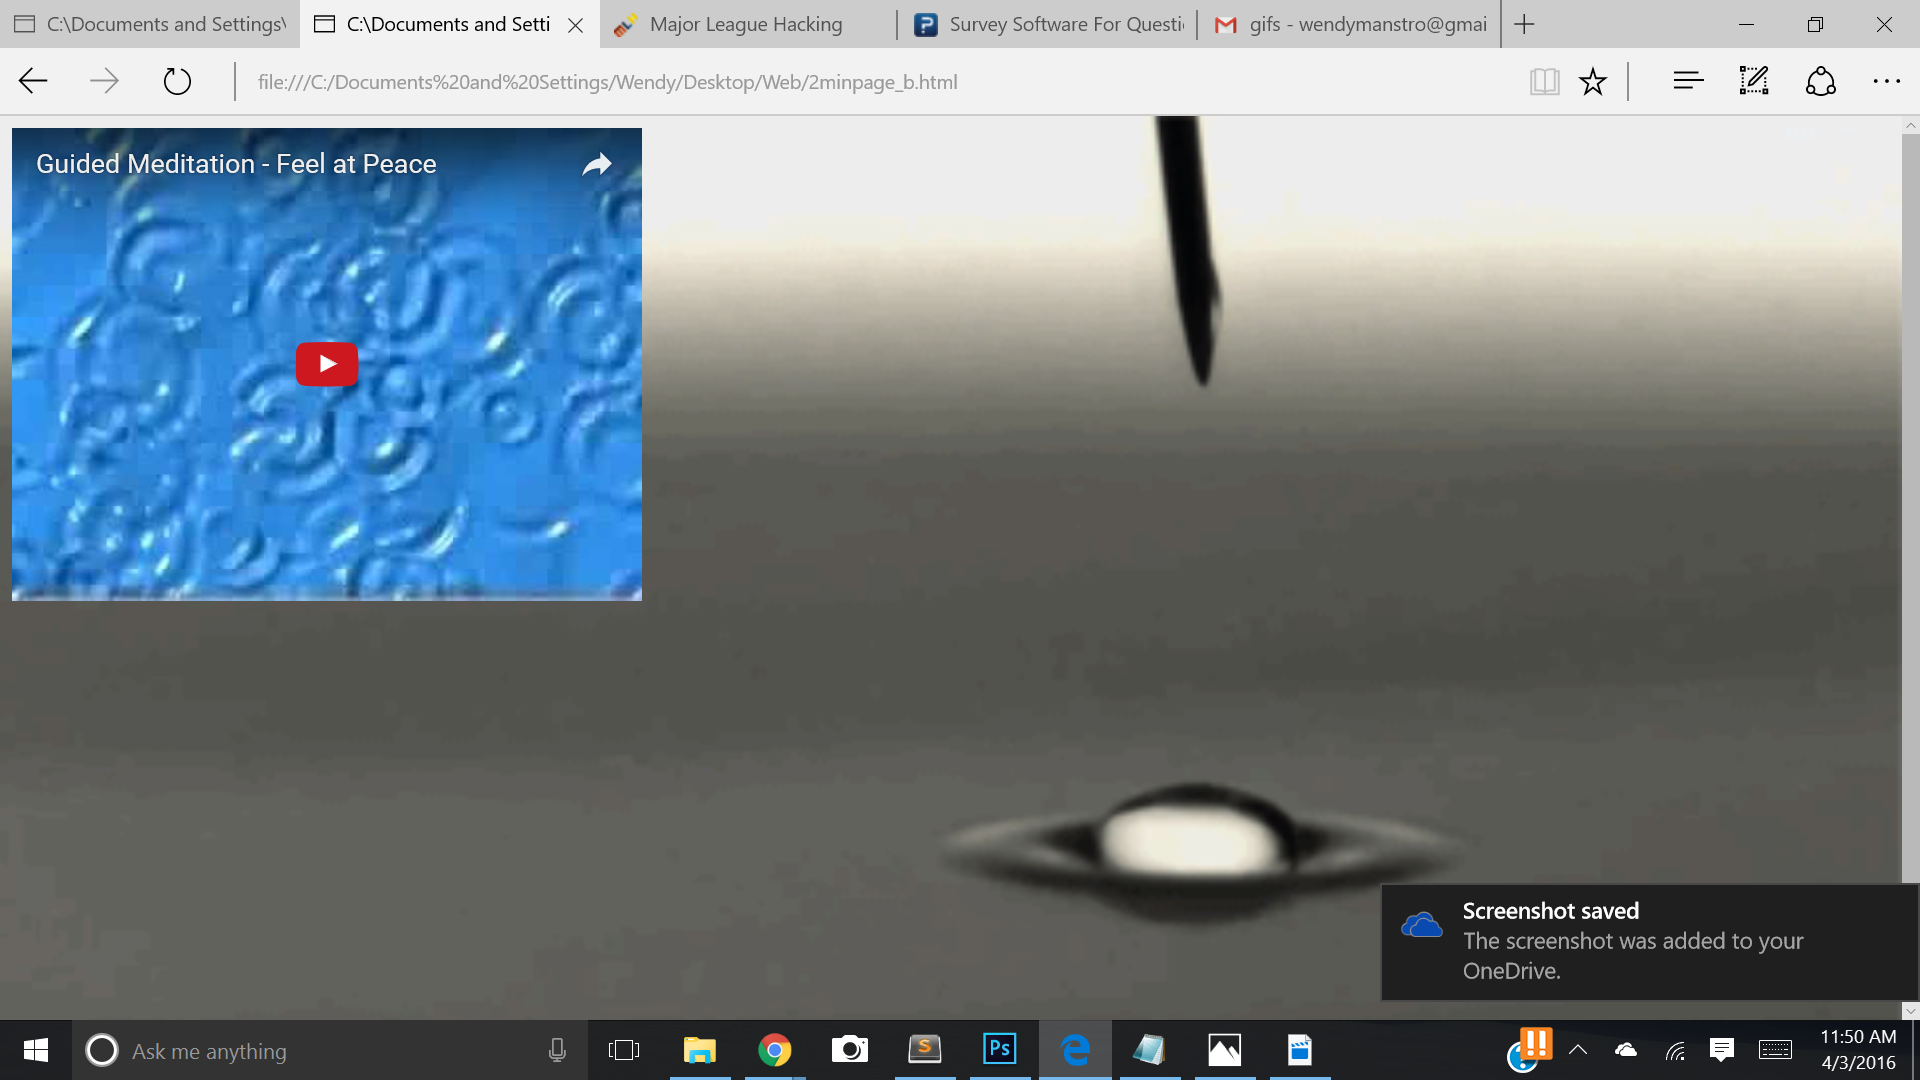
Task: Open the Hub lines icon
Action: pos(1688,81)
